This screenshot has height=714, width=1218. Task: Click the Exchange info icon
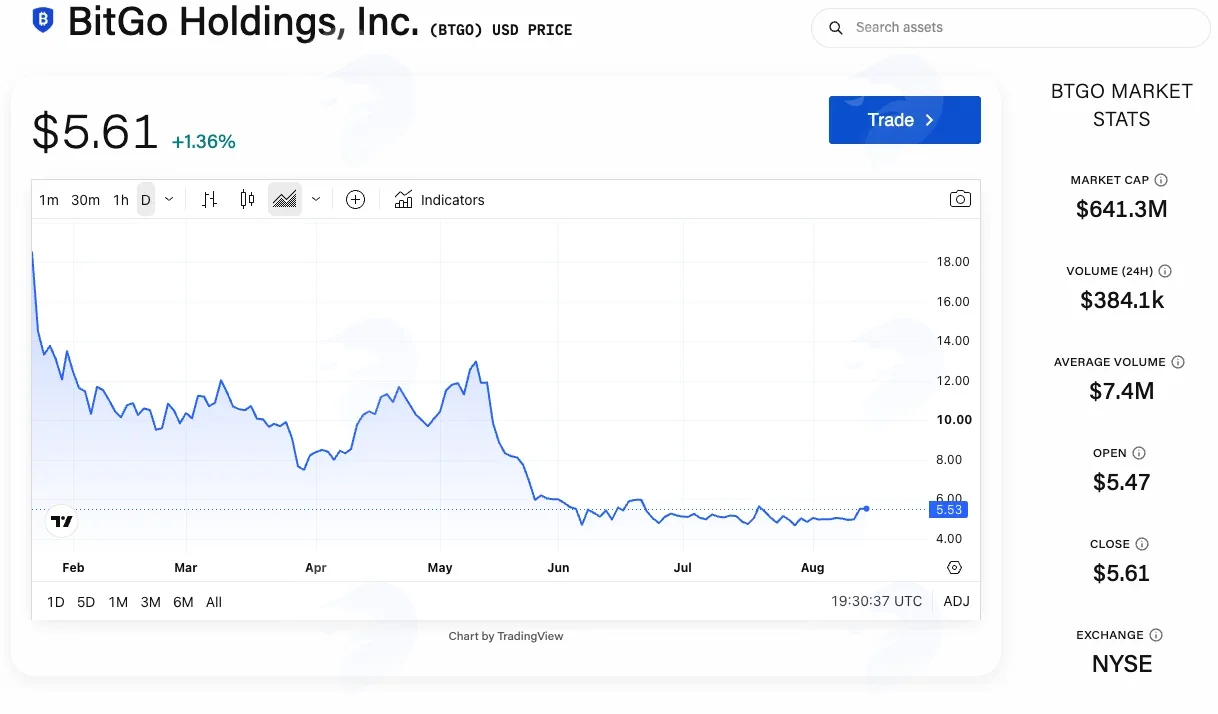[1156, 635]
